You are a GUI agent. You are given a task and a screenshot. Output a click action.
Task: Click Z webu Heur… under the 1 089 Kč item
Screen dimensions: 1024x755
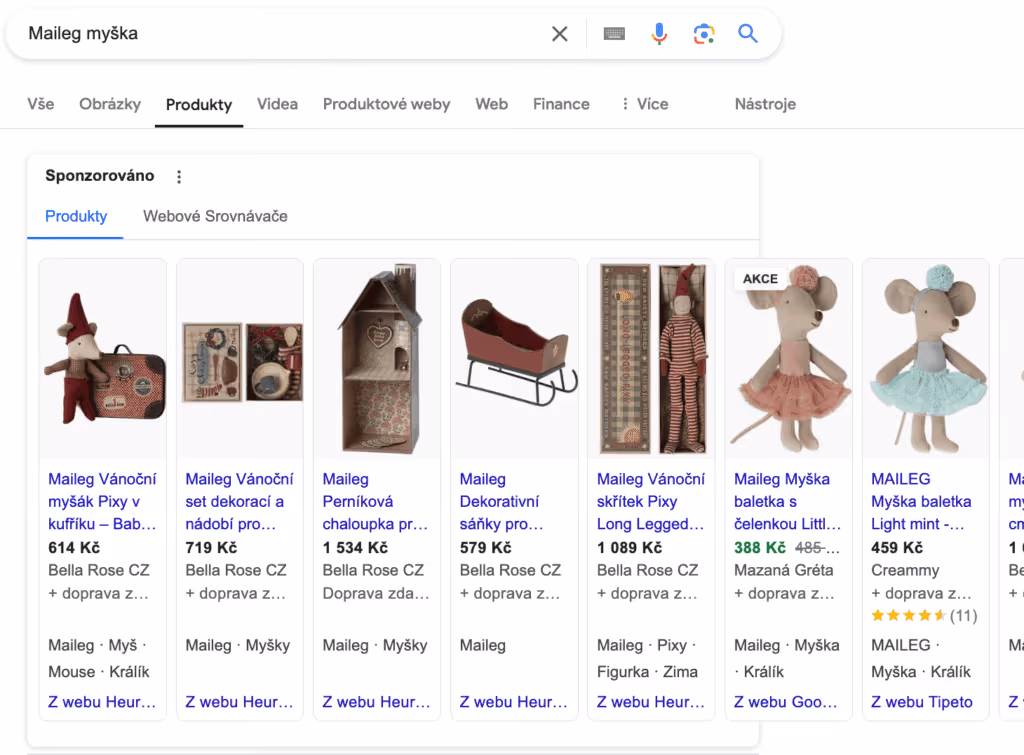(650, 702)
